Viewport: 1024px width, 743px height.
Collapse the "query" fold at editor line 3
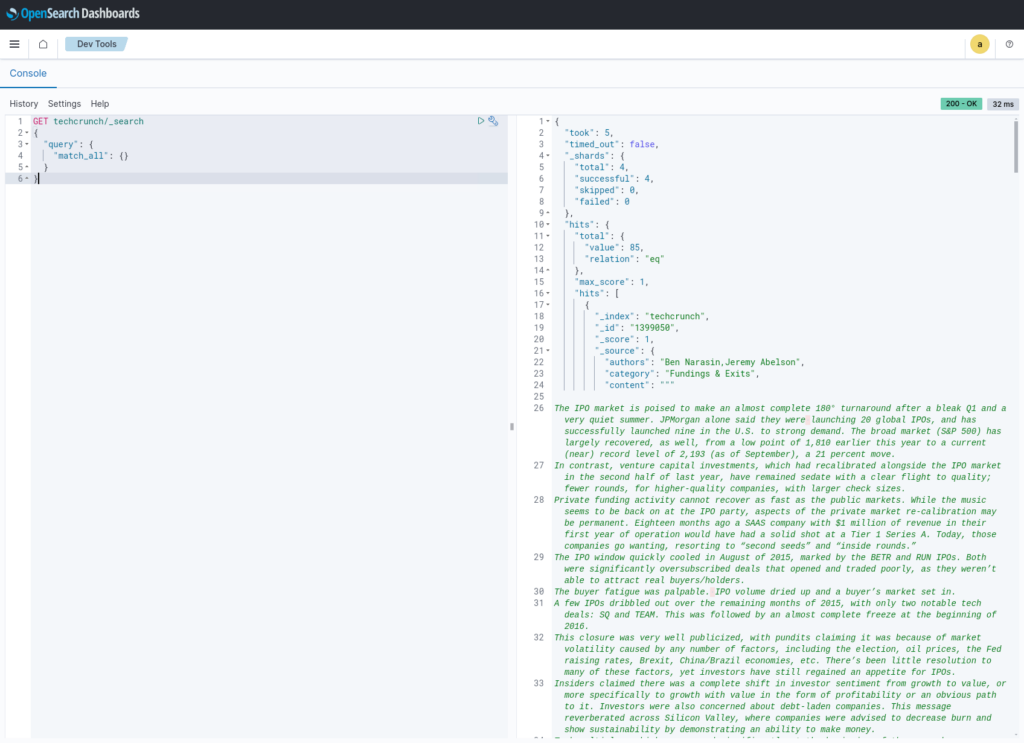point(27,144)
